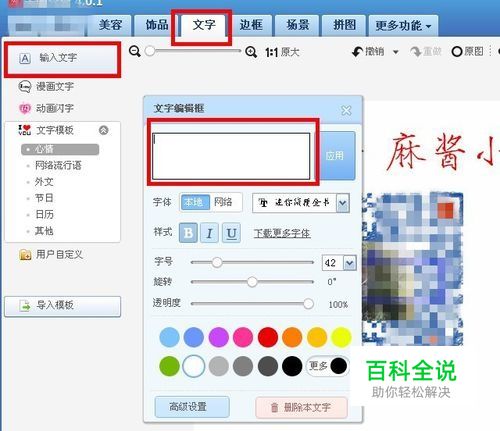Pick the light gray color swatch
The width and height of the screenshot is (500, 431).
click(218, 366)
